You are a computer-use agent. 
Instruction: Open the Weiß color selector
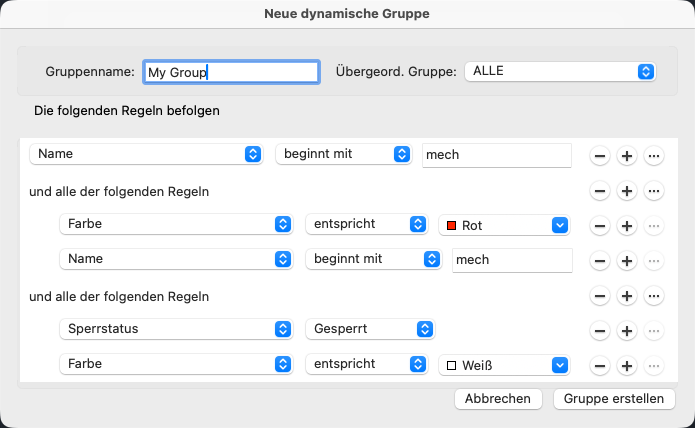(x=504, y=365)
